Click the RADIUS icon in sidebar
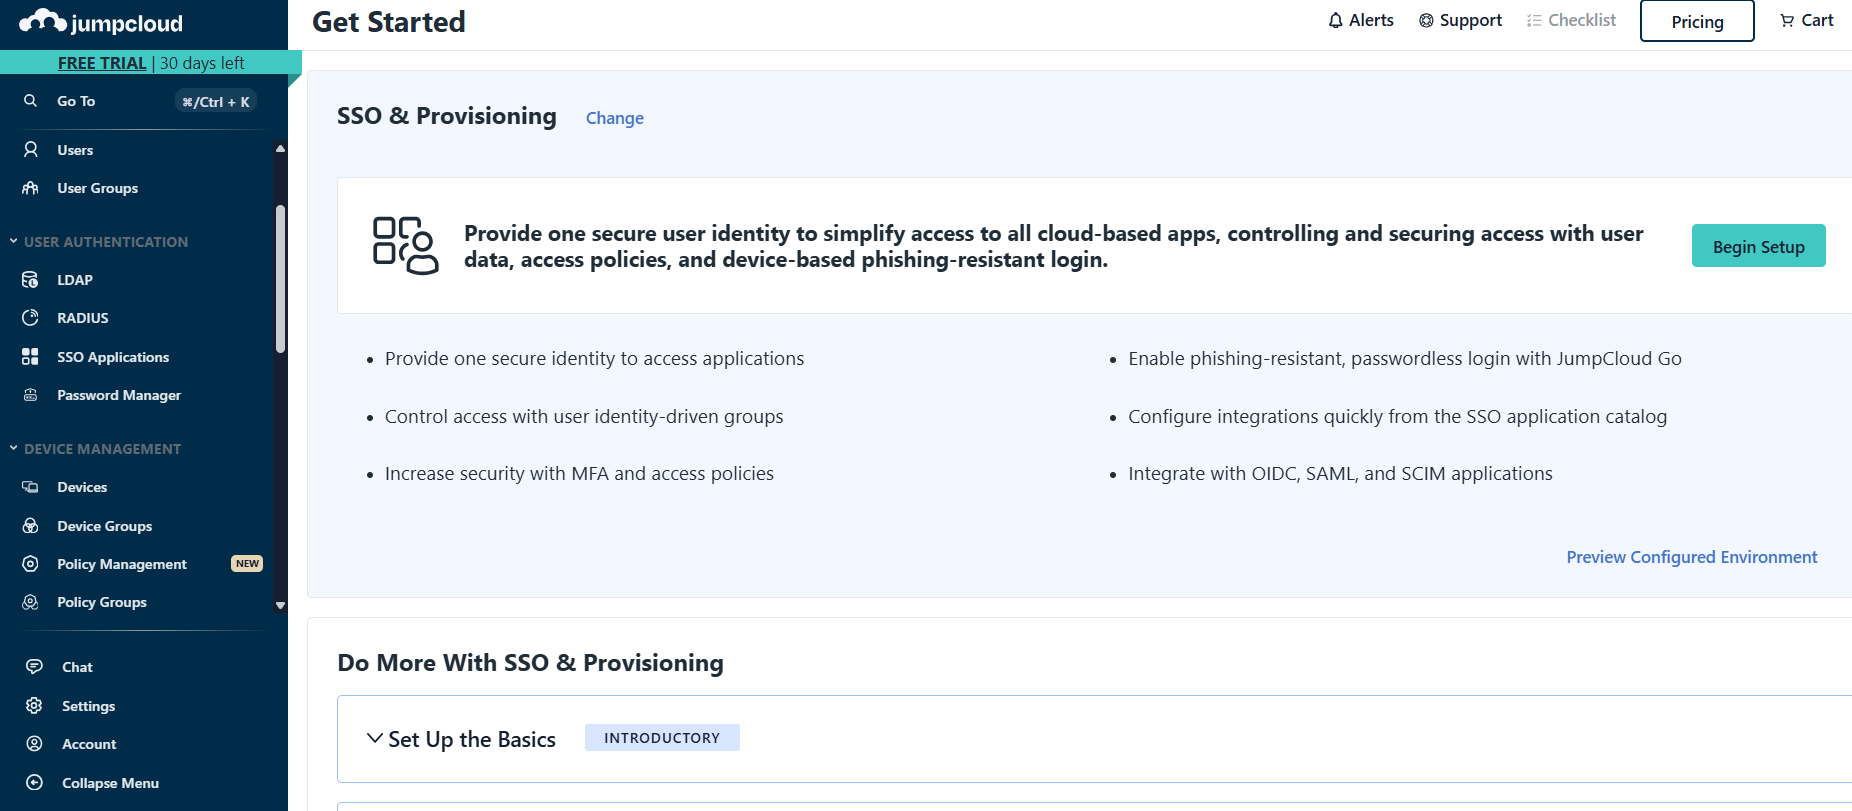The width and height of the screenshot is (1852, 811). pyautogui.click(x=31, y=318)
